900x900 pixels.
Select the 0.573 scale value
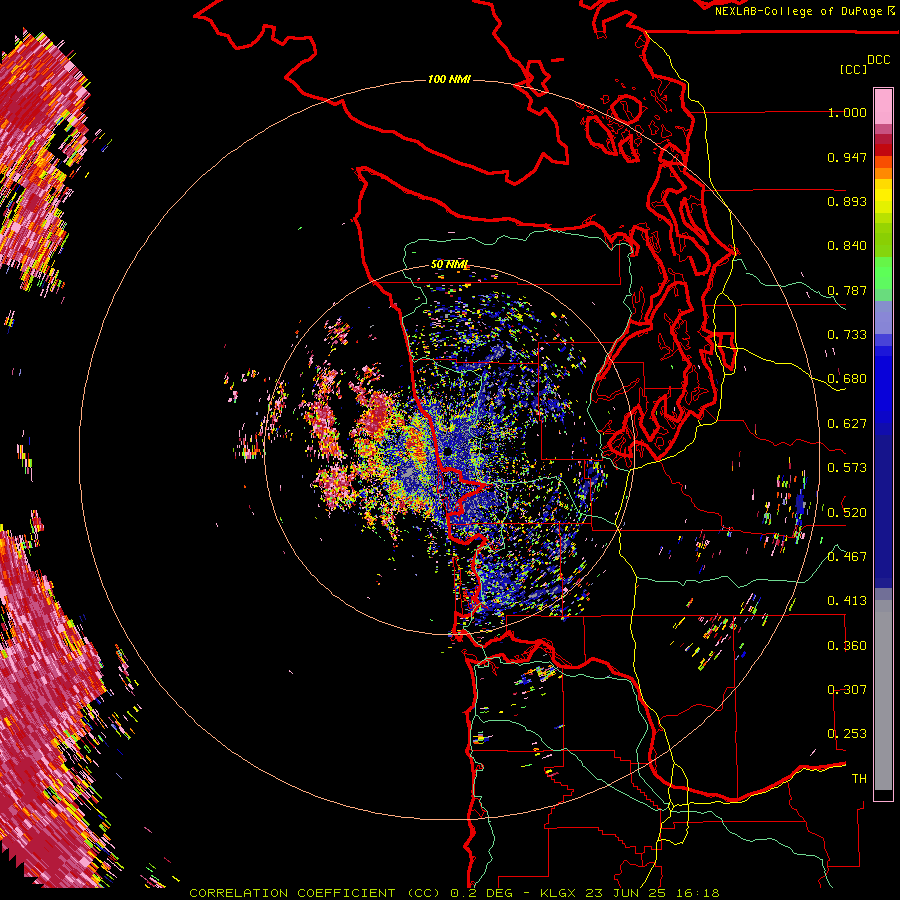pyautogui.click(x=847, y=468)
